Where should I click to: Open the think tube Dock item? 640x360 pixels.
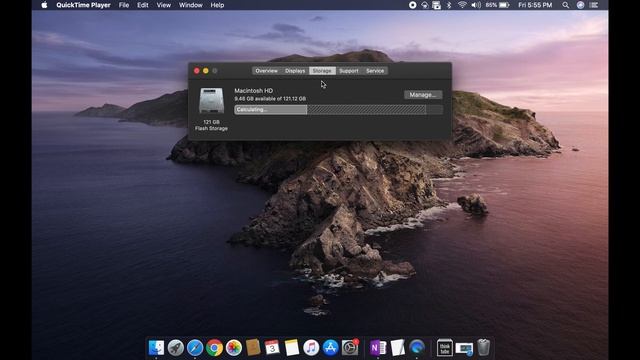pyautogui.click(x=444, y=348)
